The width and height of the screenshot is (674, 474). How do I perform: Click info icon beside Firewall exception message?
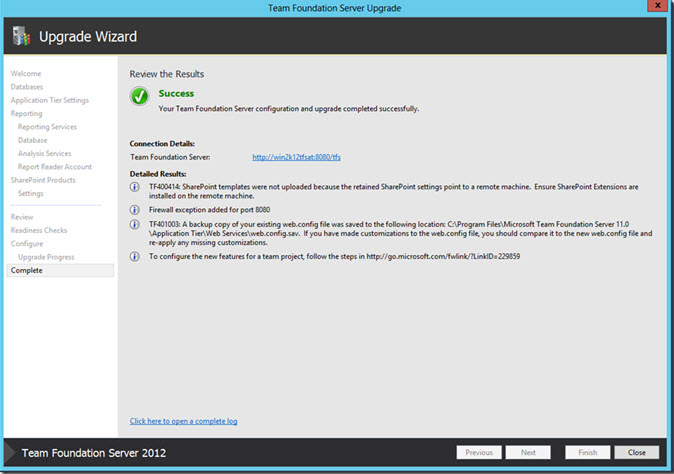[x=135, y=210]
